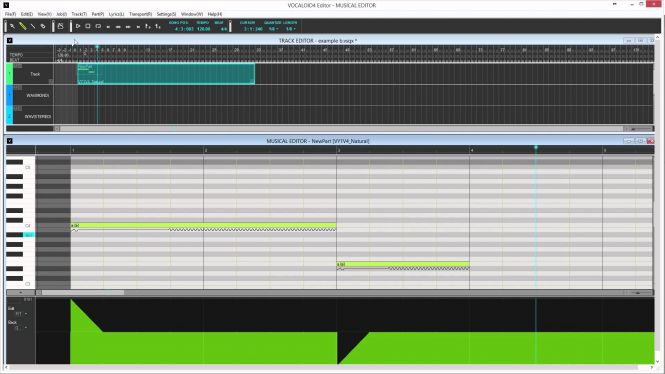Select the green pencil tool
This screenshot has width=665, height=374.
point(22,26)
